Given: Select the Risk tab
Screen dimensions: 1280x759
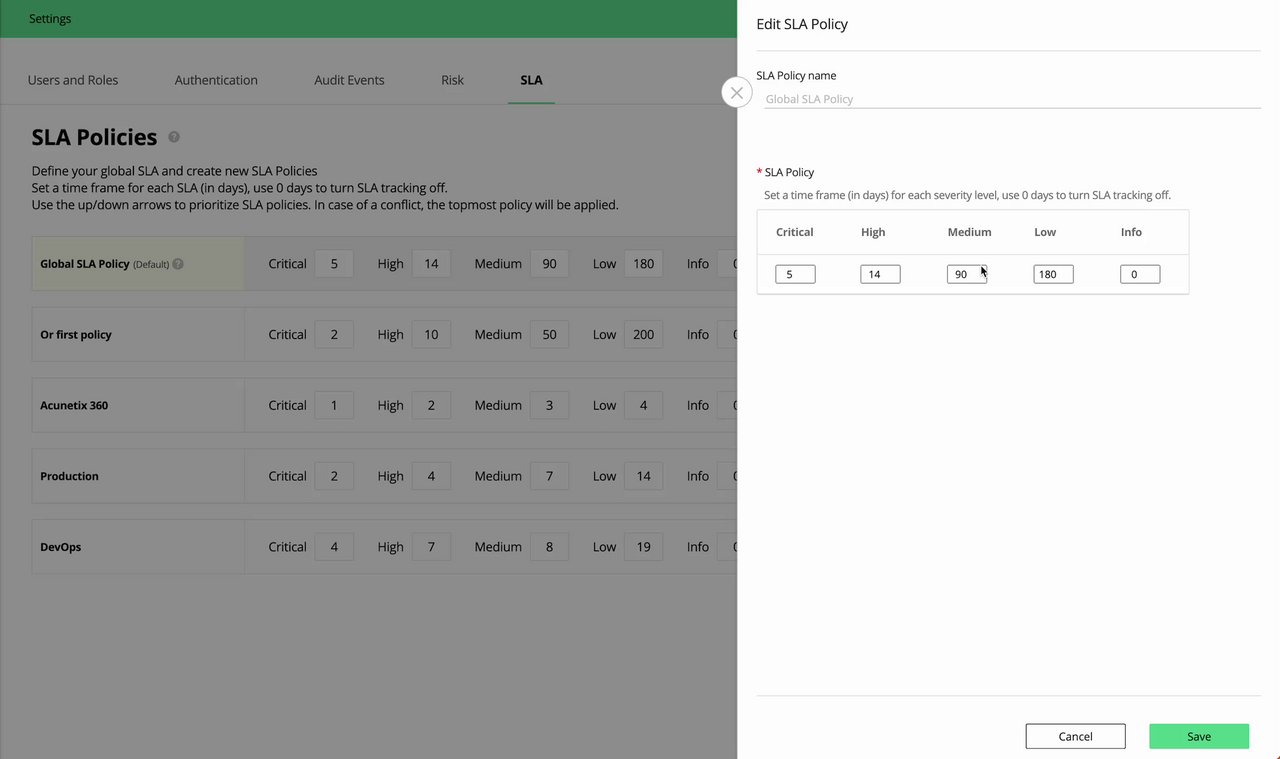Looking at the screenshot, I should coord(452,80).
